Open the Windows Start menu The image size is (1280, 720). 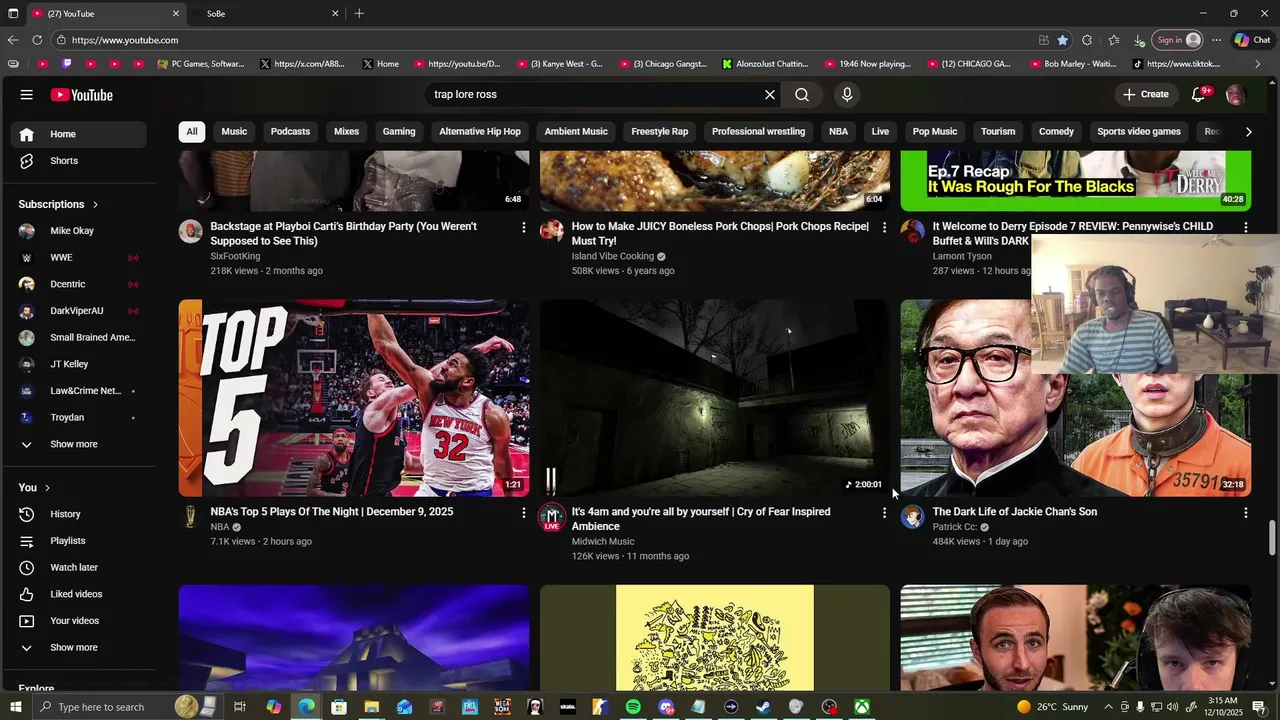coord(16,707)
